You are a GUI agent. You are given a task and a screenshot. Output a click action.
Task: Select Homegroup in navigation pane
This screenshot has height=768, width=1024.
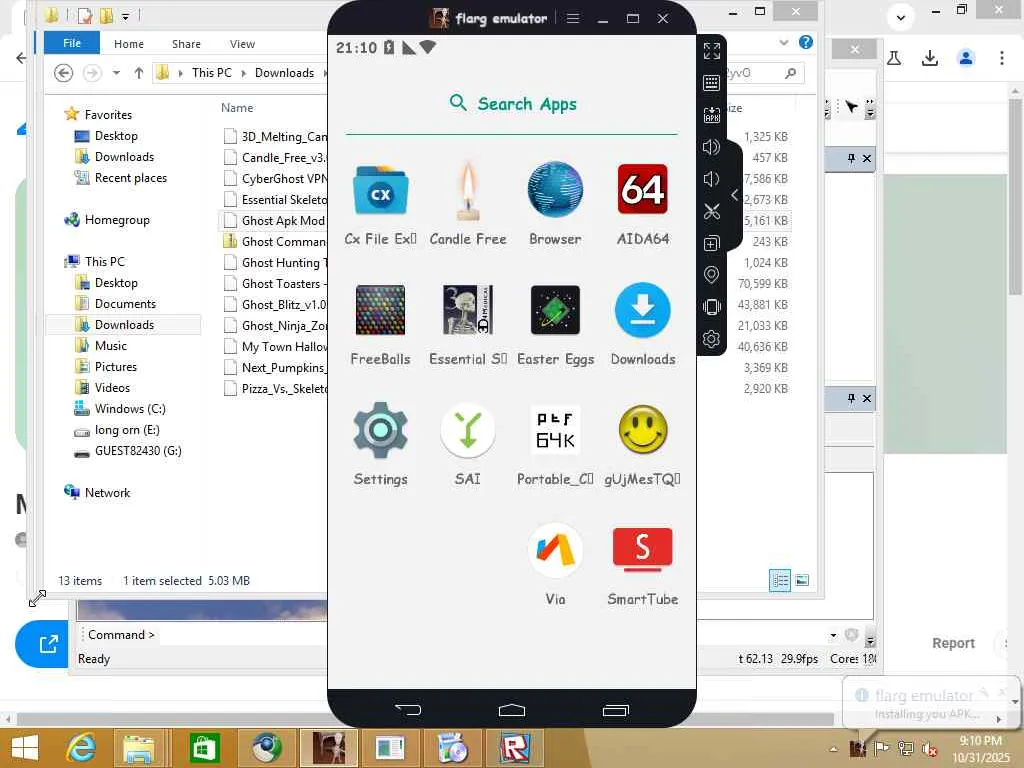(117, 219)
